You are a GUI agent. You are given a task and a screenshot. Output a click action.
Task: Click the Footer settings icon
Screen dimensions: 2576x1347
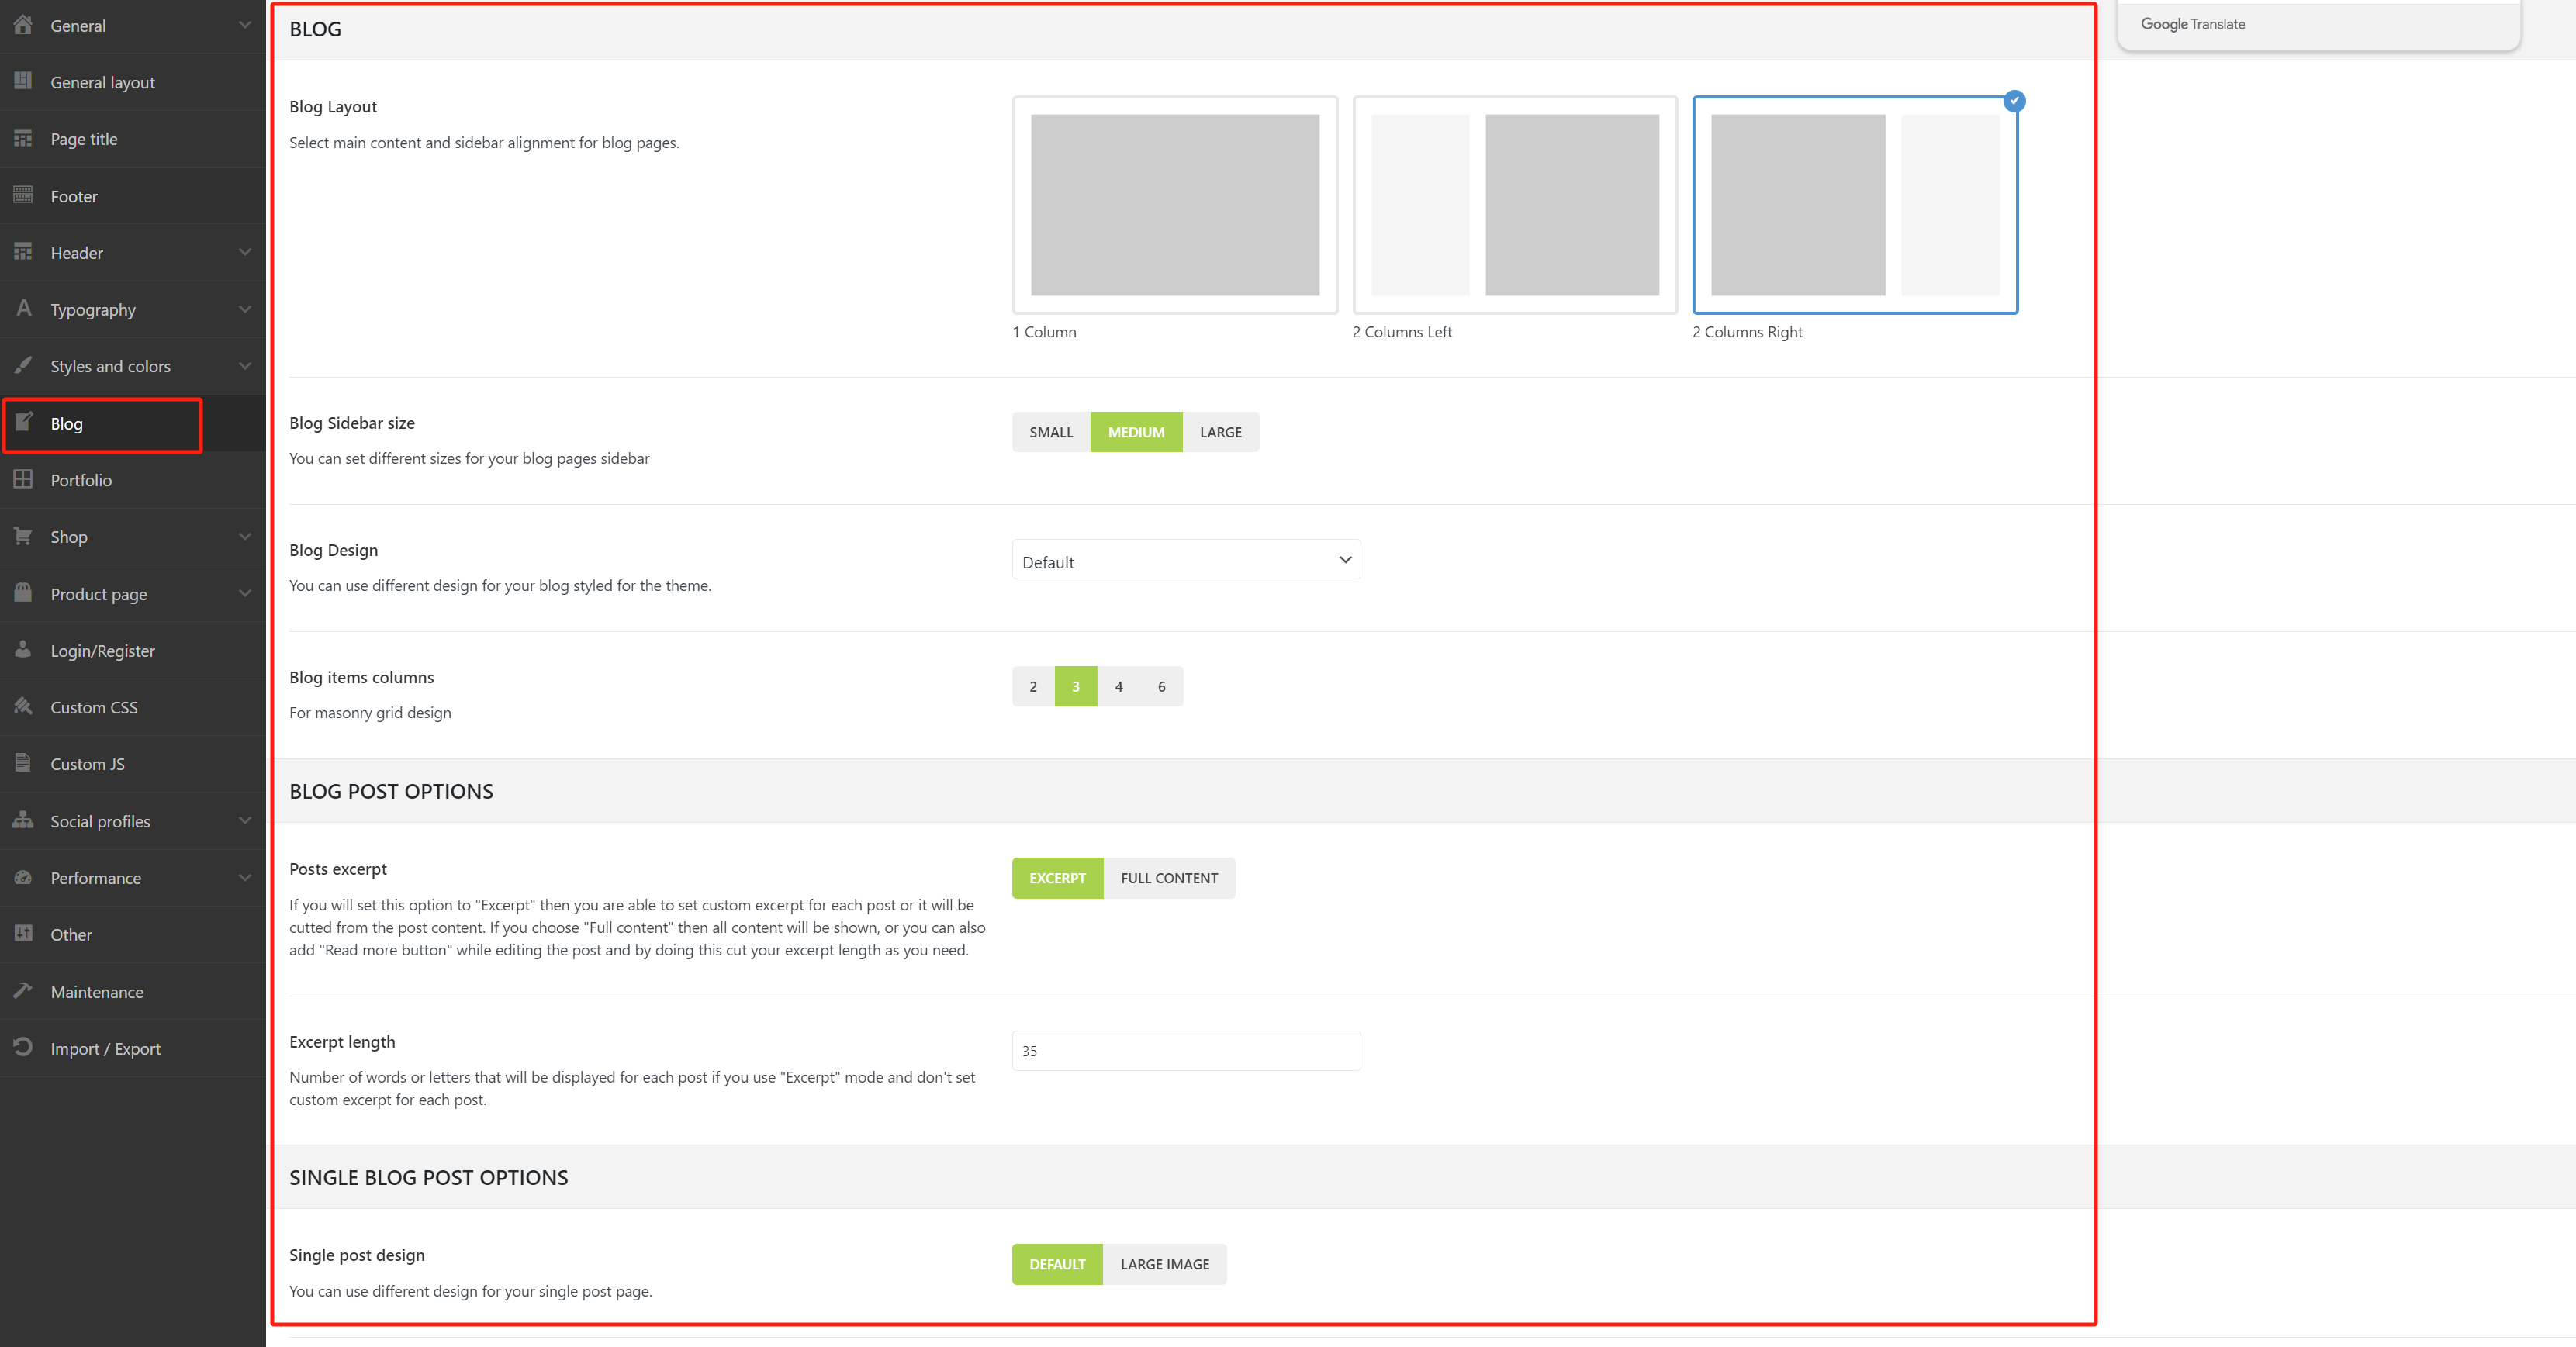click(24, 196)
